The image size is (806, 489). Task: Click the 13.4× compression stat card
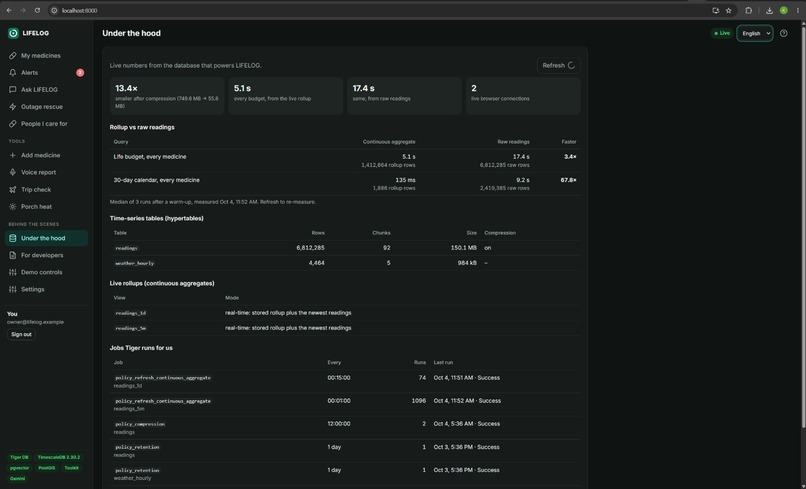click(167, 96)
